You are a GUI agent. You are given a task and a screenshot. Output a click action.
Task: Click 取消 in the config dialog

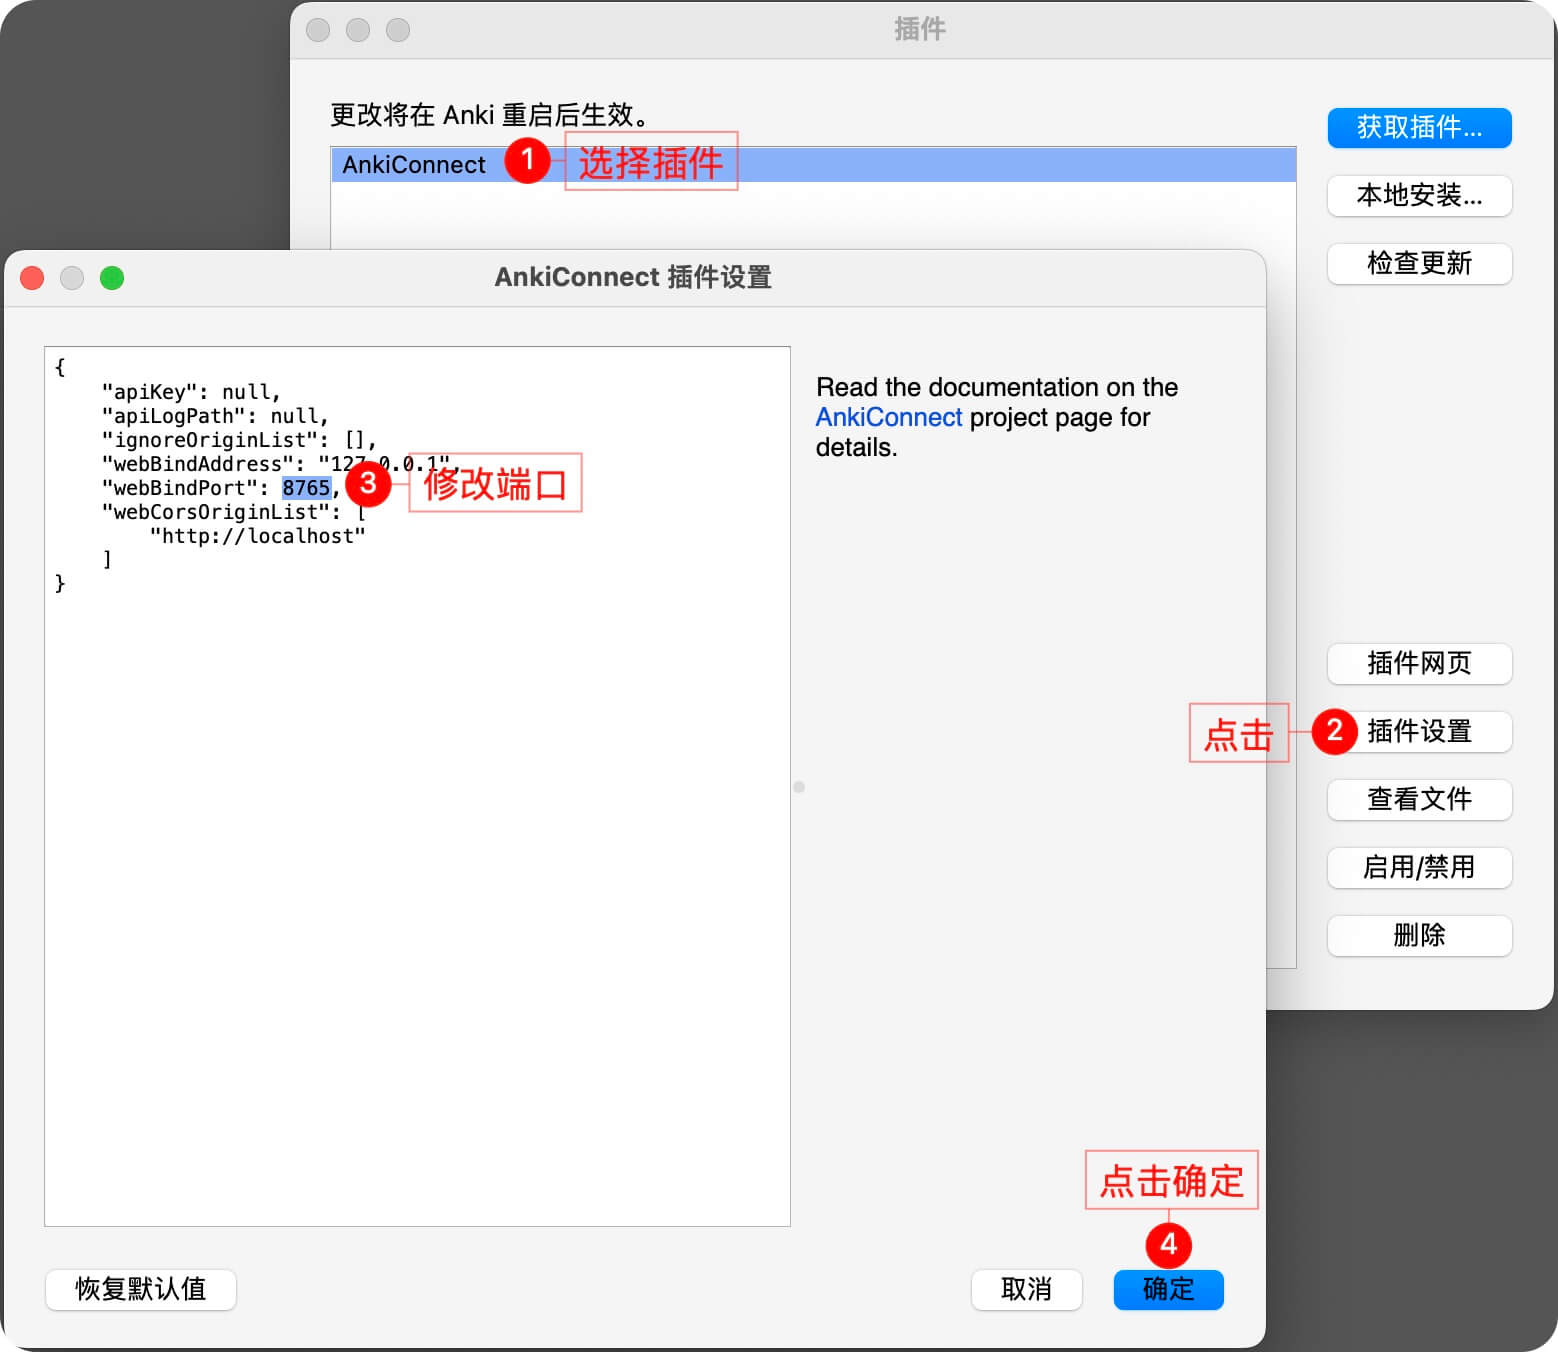tap(1026, 1290)
